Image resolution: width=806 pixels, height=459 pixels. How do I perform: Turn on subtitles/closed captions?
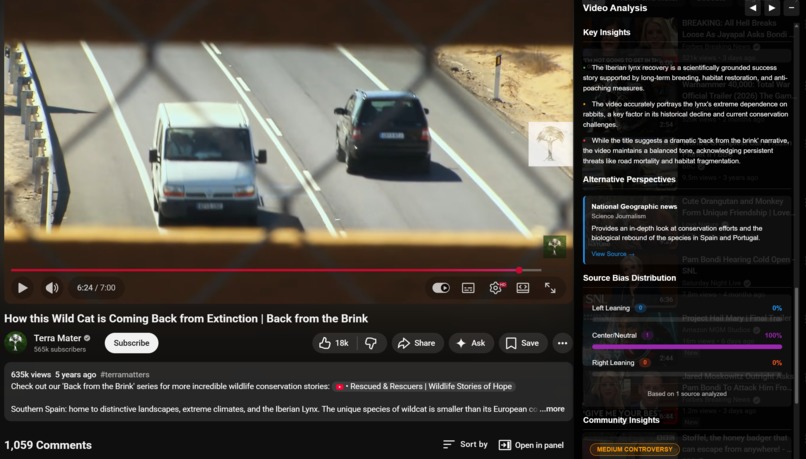pos(468,288)
